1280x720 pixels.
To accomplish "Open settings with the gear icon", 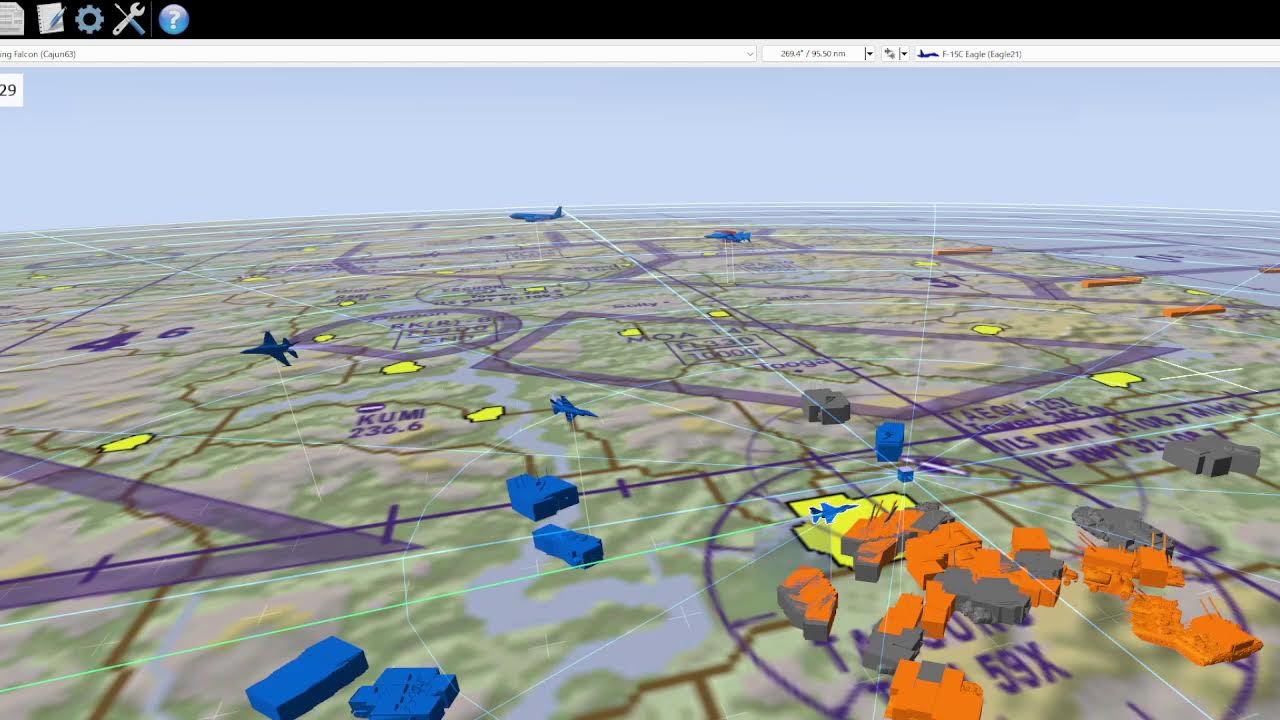I will coord(90,19).
